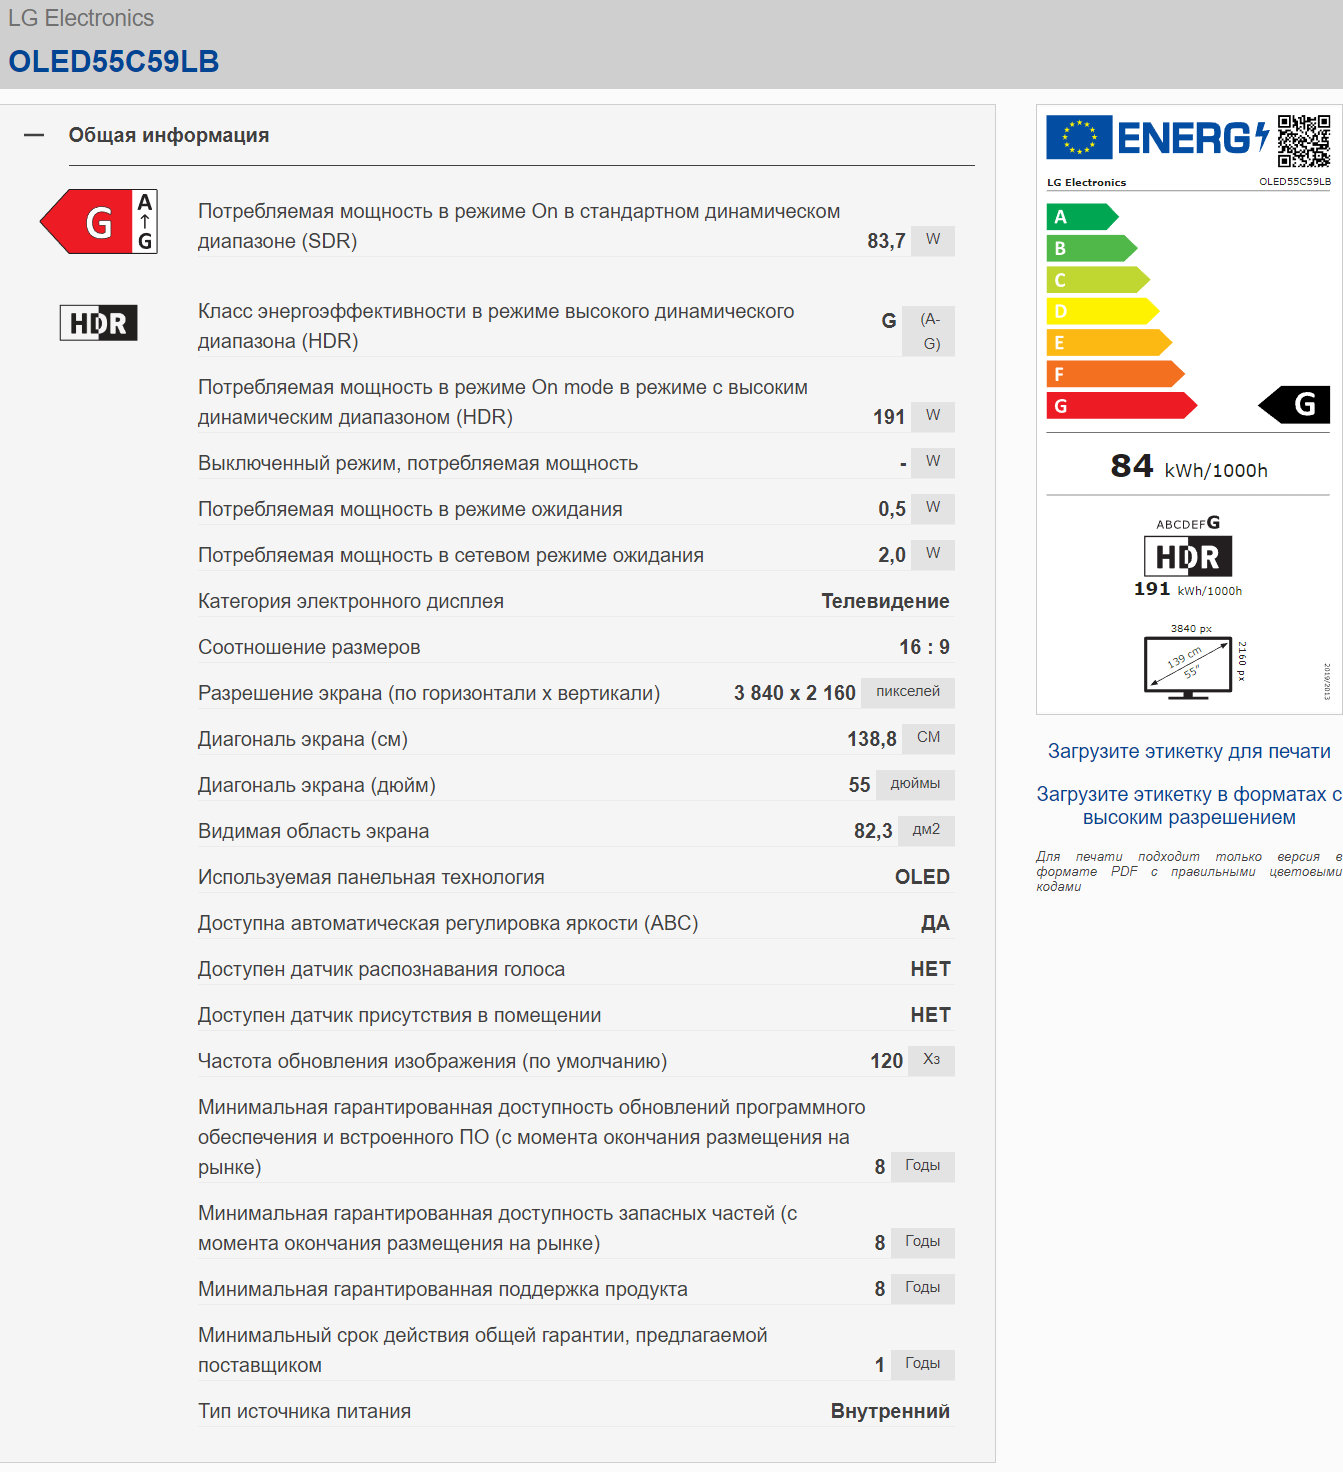Click the standby power value 0,5
1343x1472 pixels.
coord(892,509)
